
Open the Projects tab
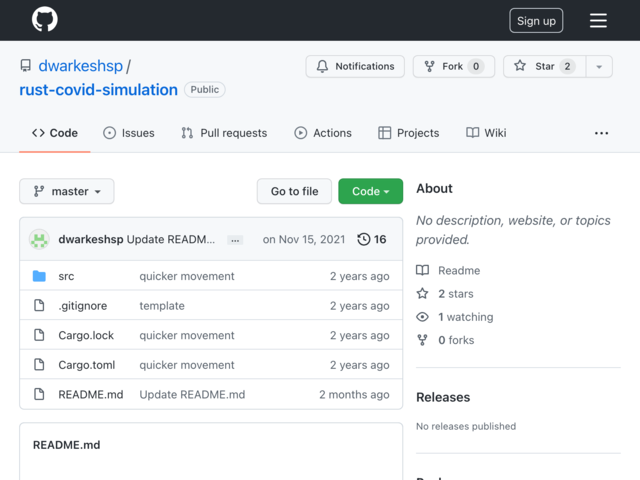pos(409,133)
